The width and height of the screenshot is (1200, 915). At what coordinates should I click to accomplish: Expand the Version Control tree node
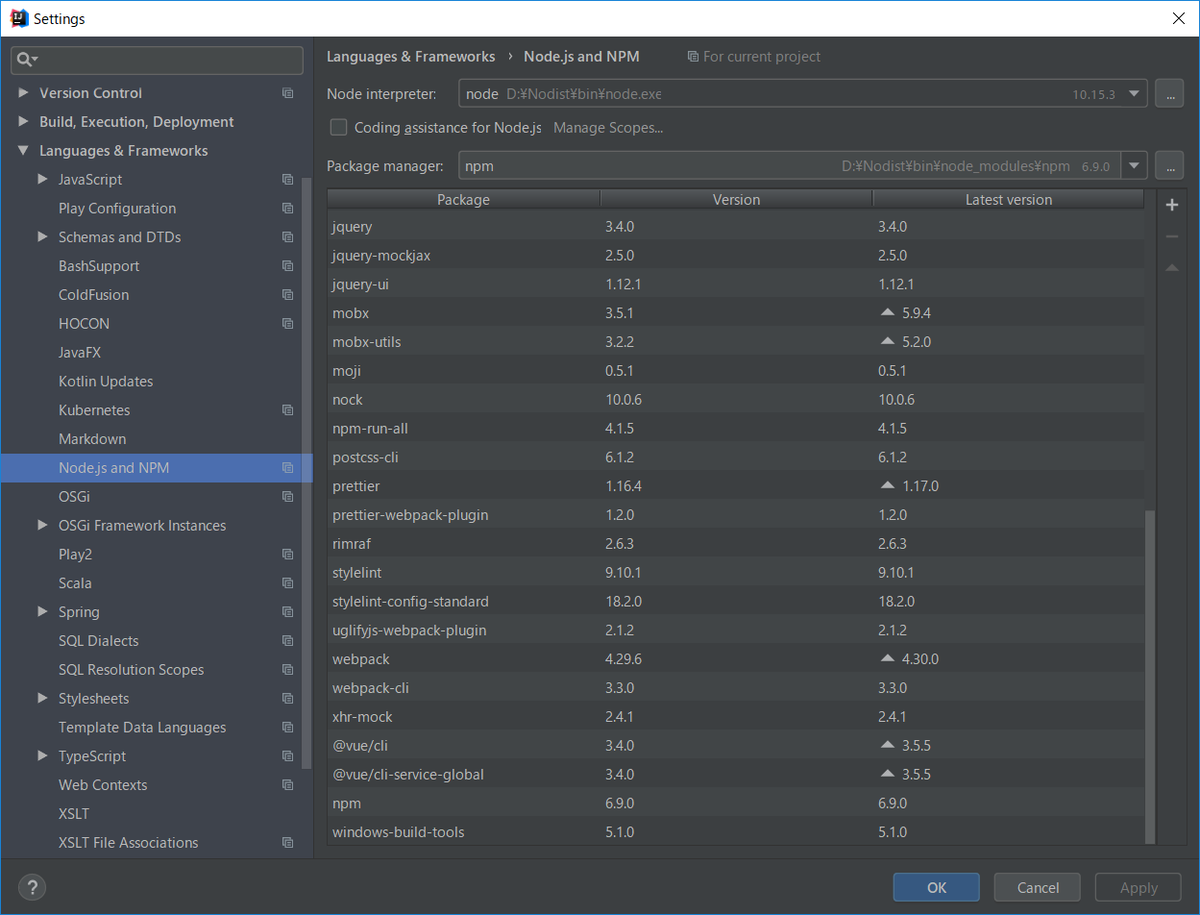[x=23, y=93]
